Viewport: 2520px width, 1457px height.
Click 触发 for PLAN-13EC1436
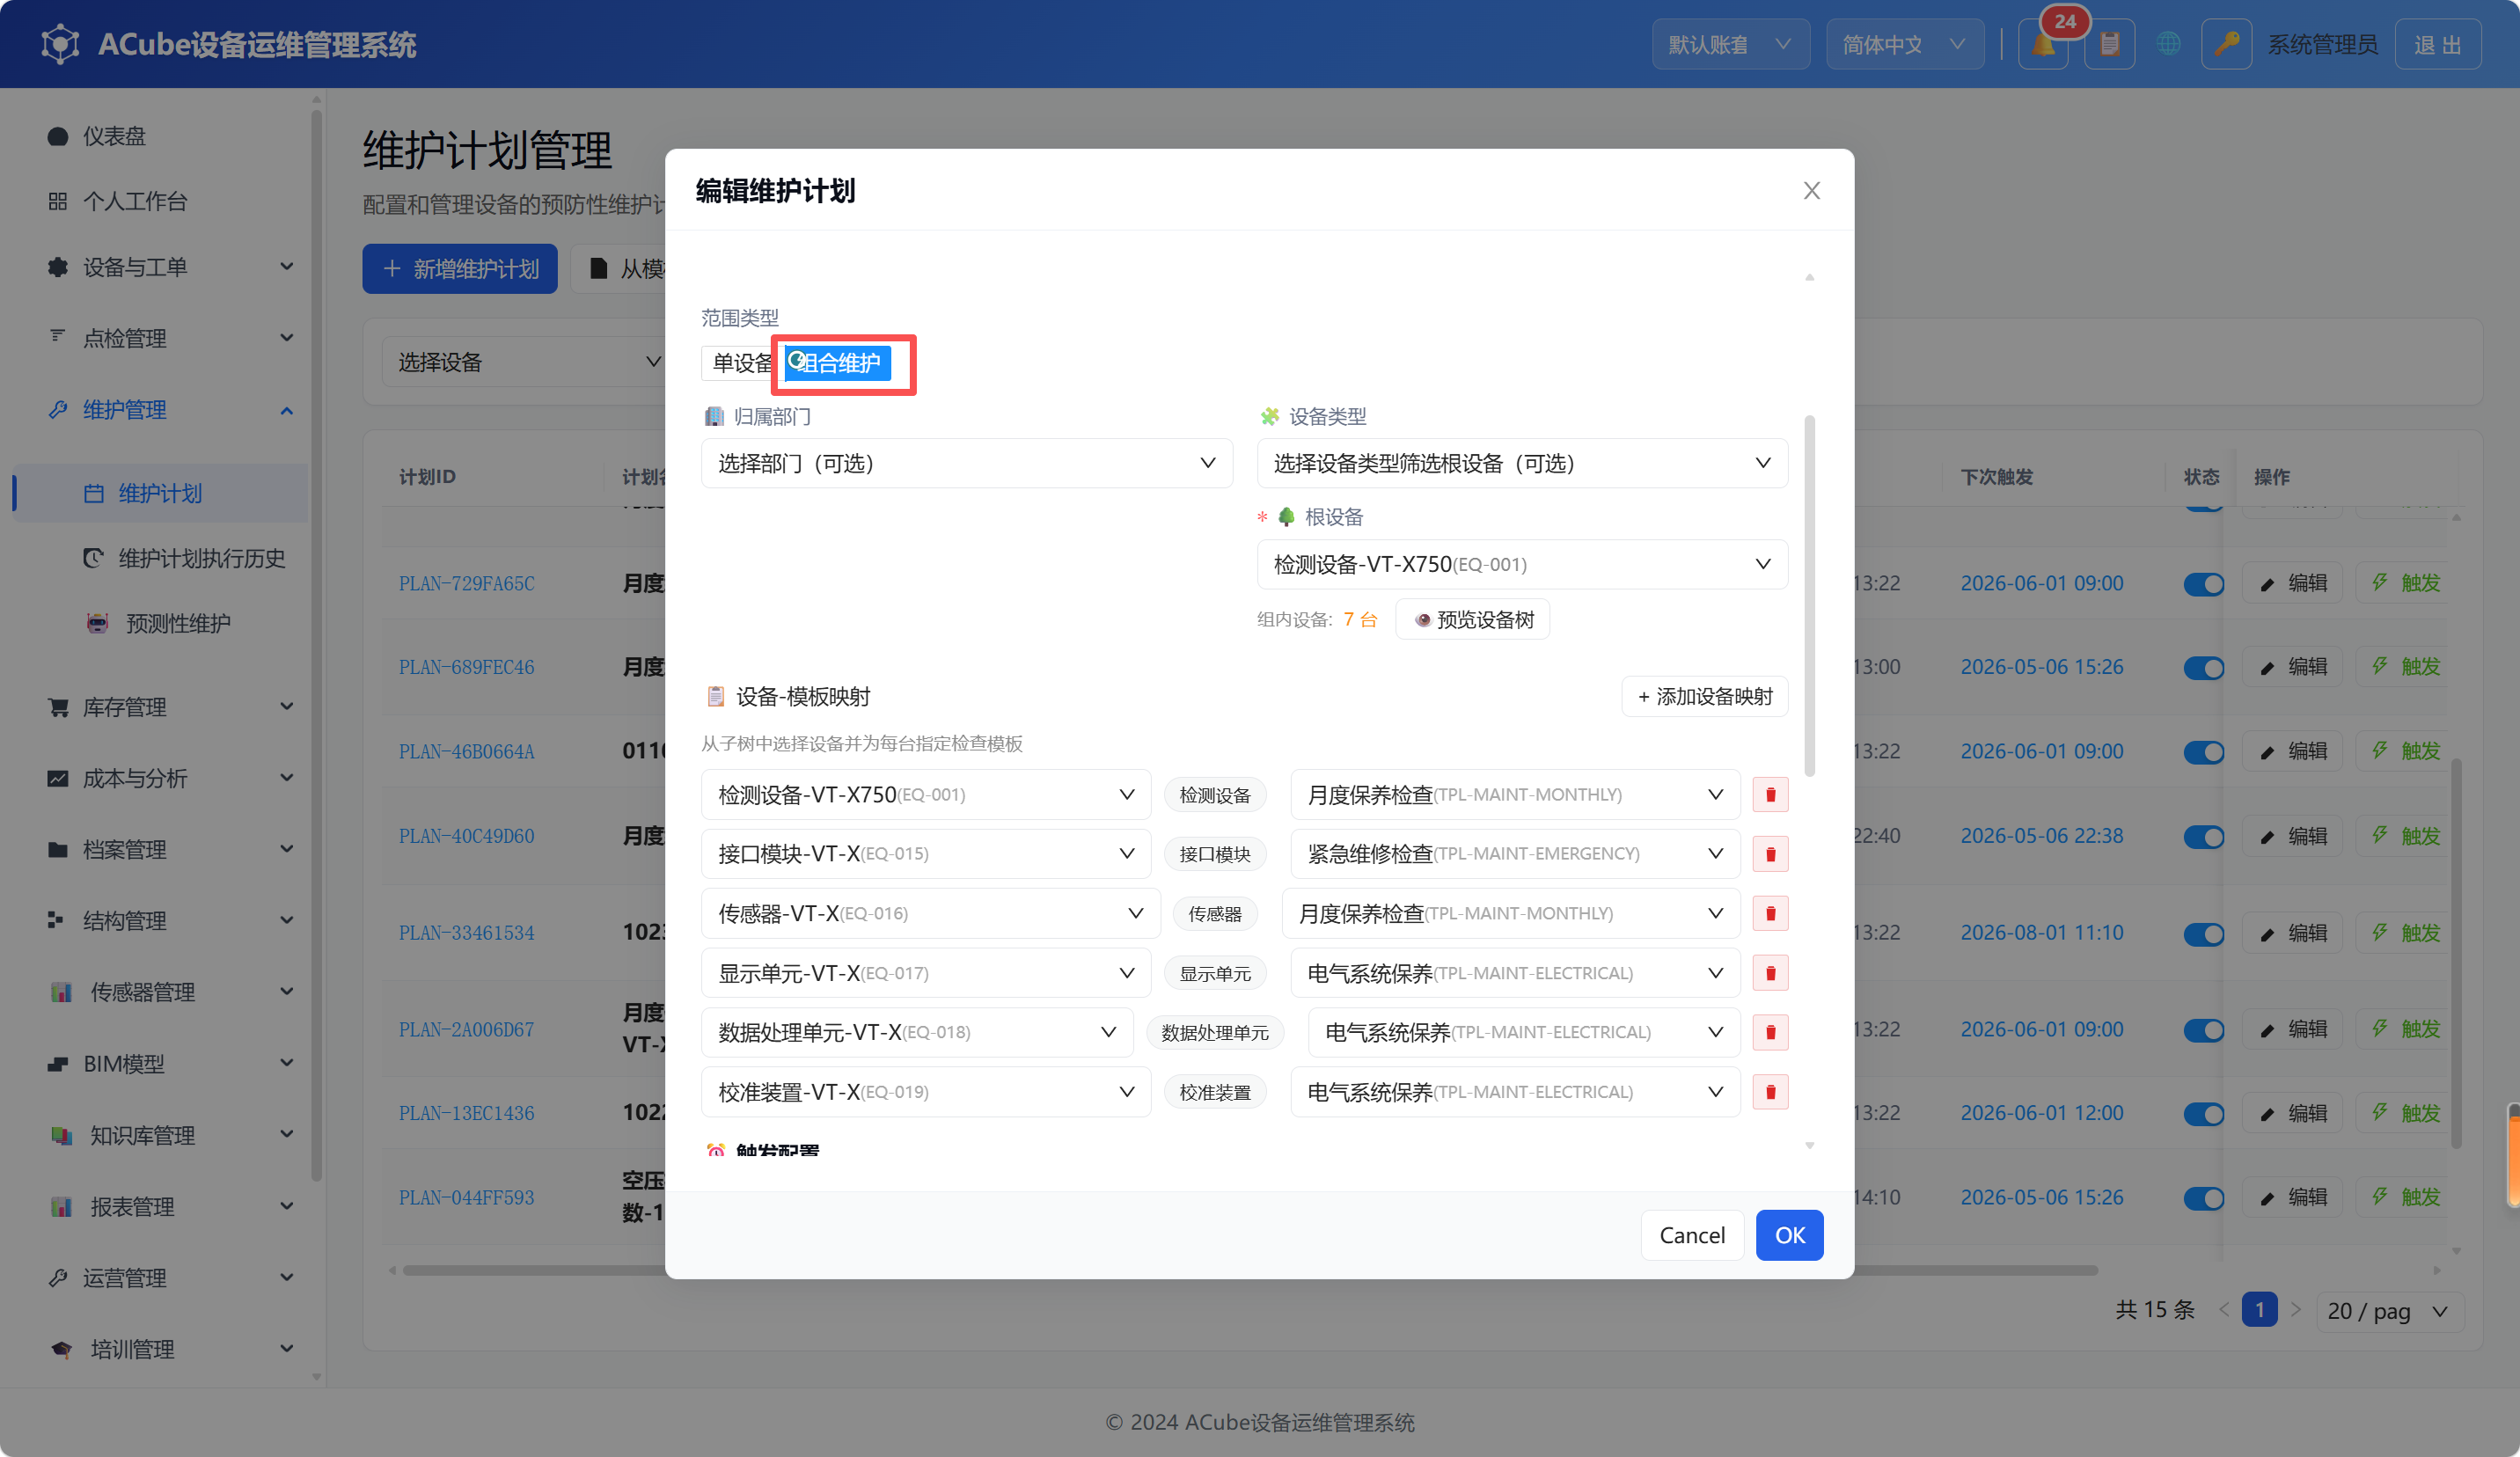(x=2406, y=1113)
